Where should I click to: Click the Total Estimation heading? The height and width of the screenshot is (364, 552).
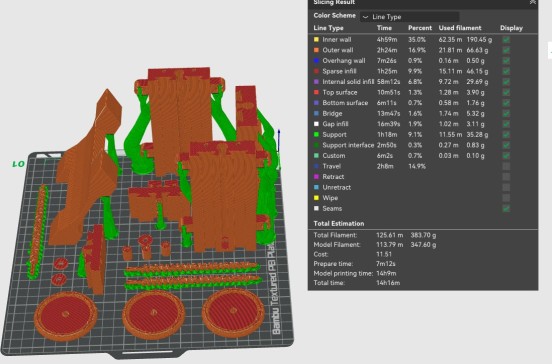[x=339, y=224]
